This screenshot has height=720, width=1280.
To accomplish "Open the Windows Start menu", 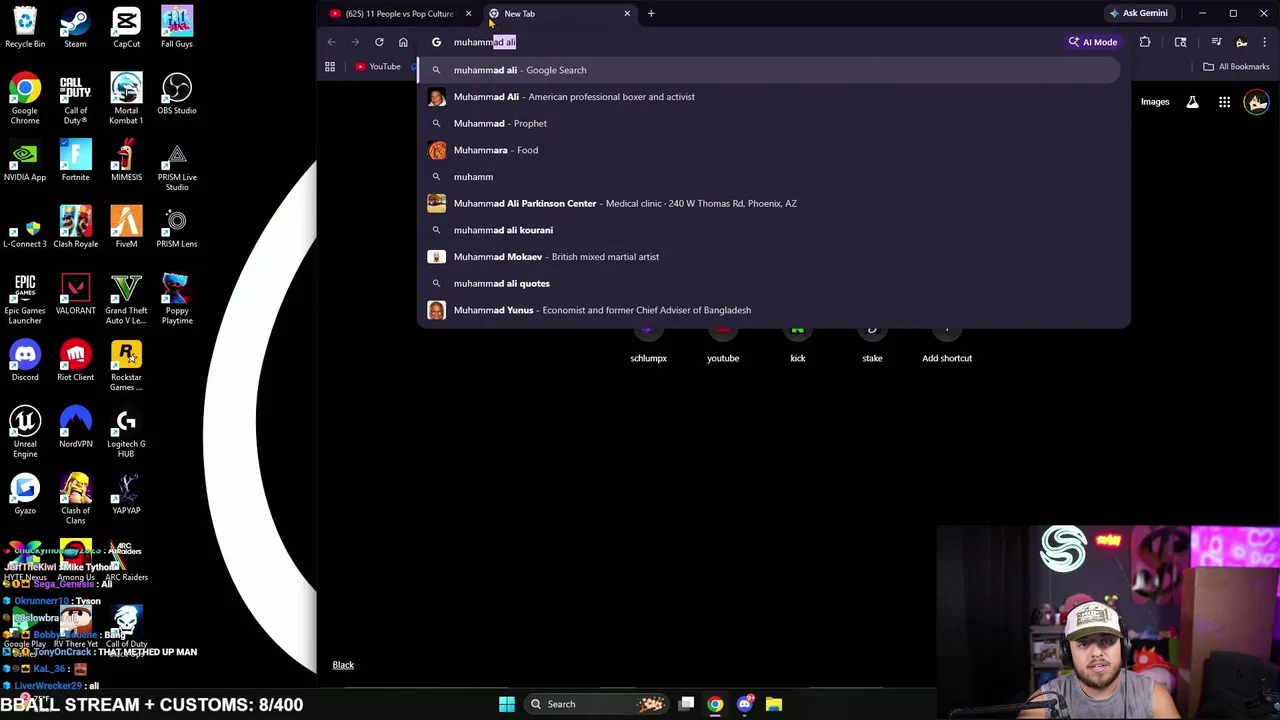I will 507,704.
